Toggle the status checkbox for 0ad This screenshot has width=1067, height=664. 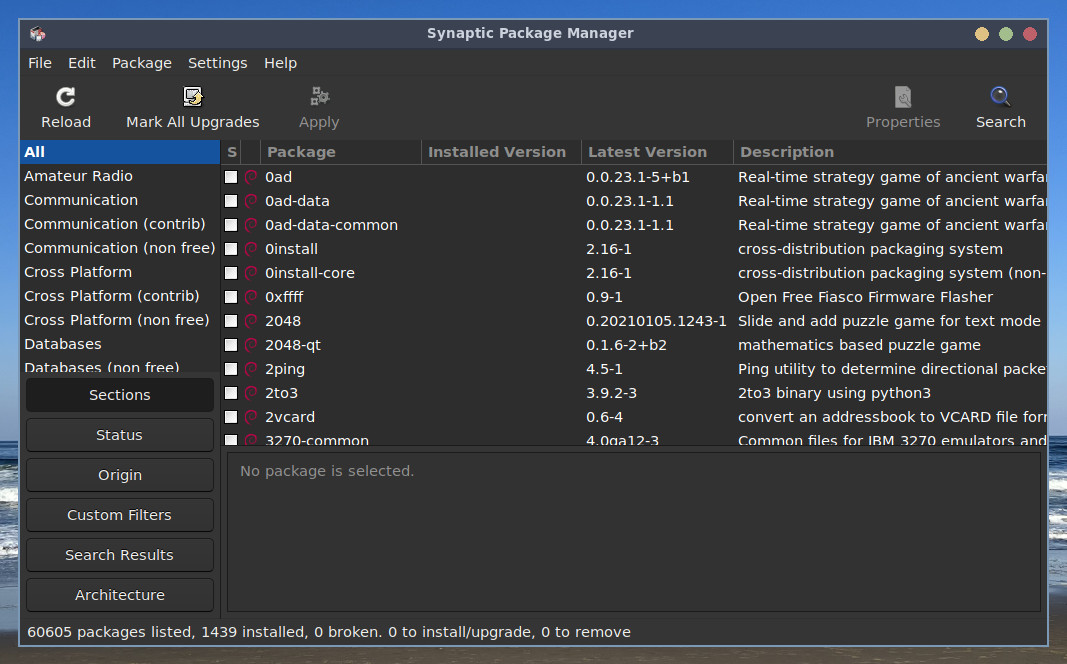(x=231, y=177)
